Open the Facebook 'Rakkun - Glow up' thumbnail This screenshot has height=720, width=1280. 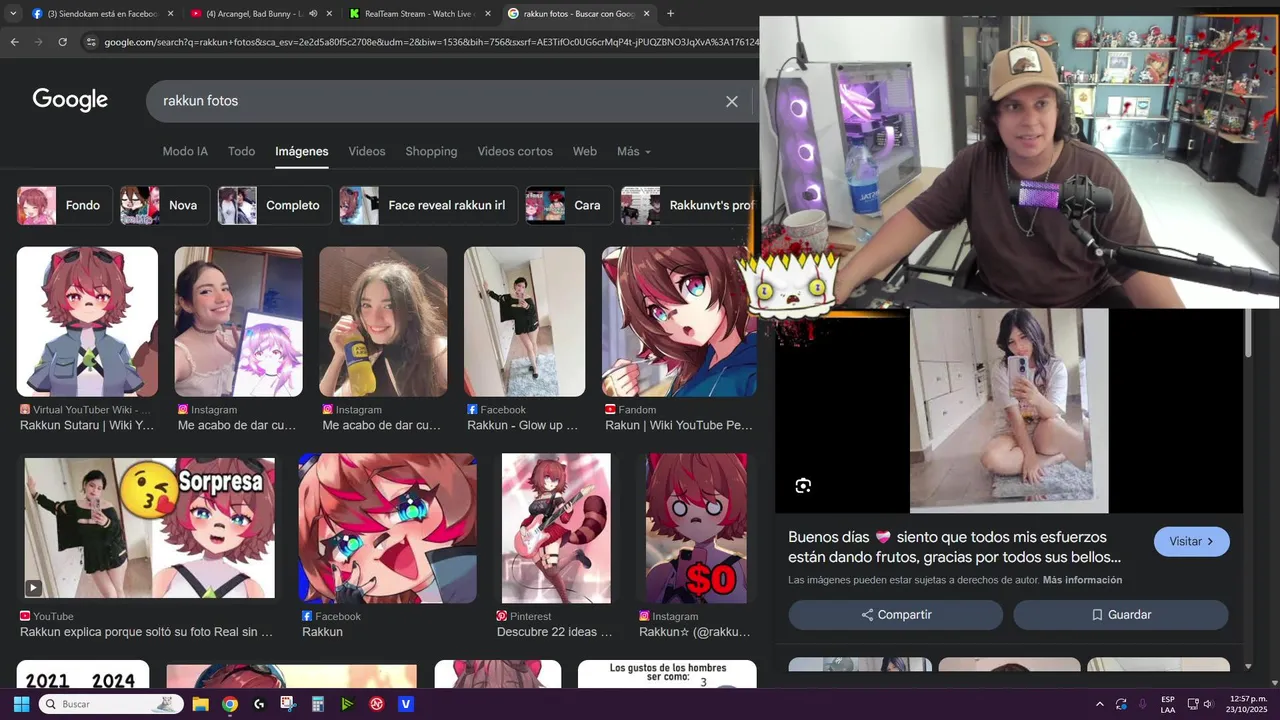[x=524, y=322]
